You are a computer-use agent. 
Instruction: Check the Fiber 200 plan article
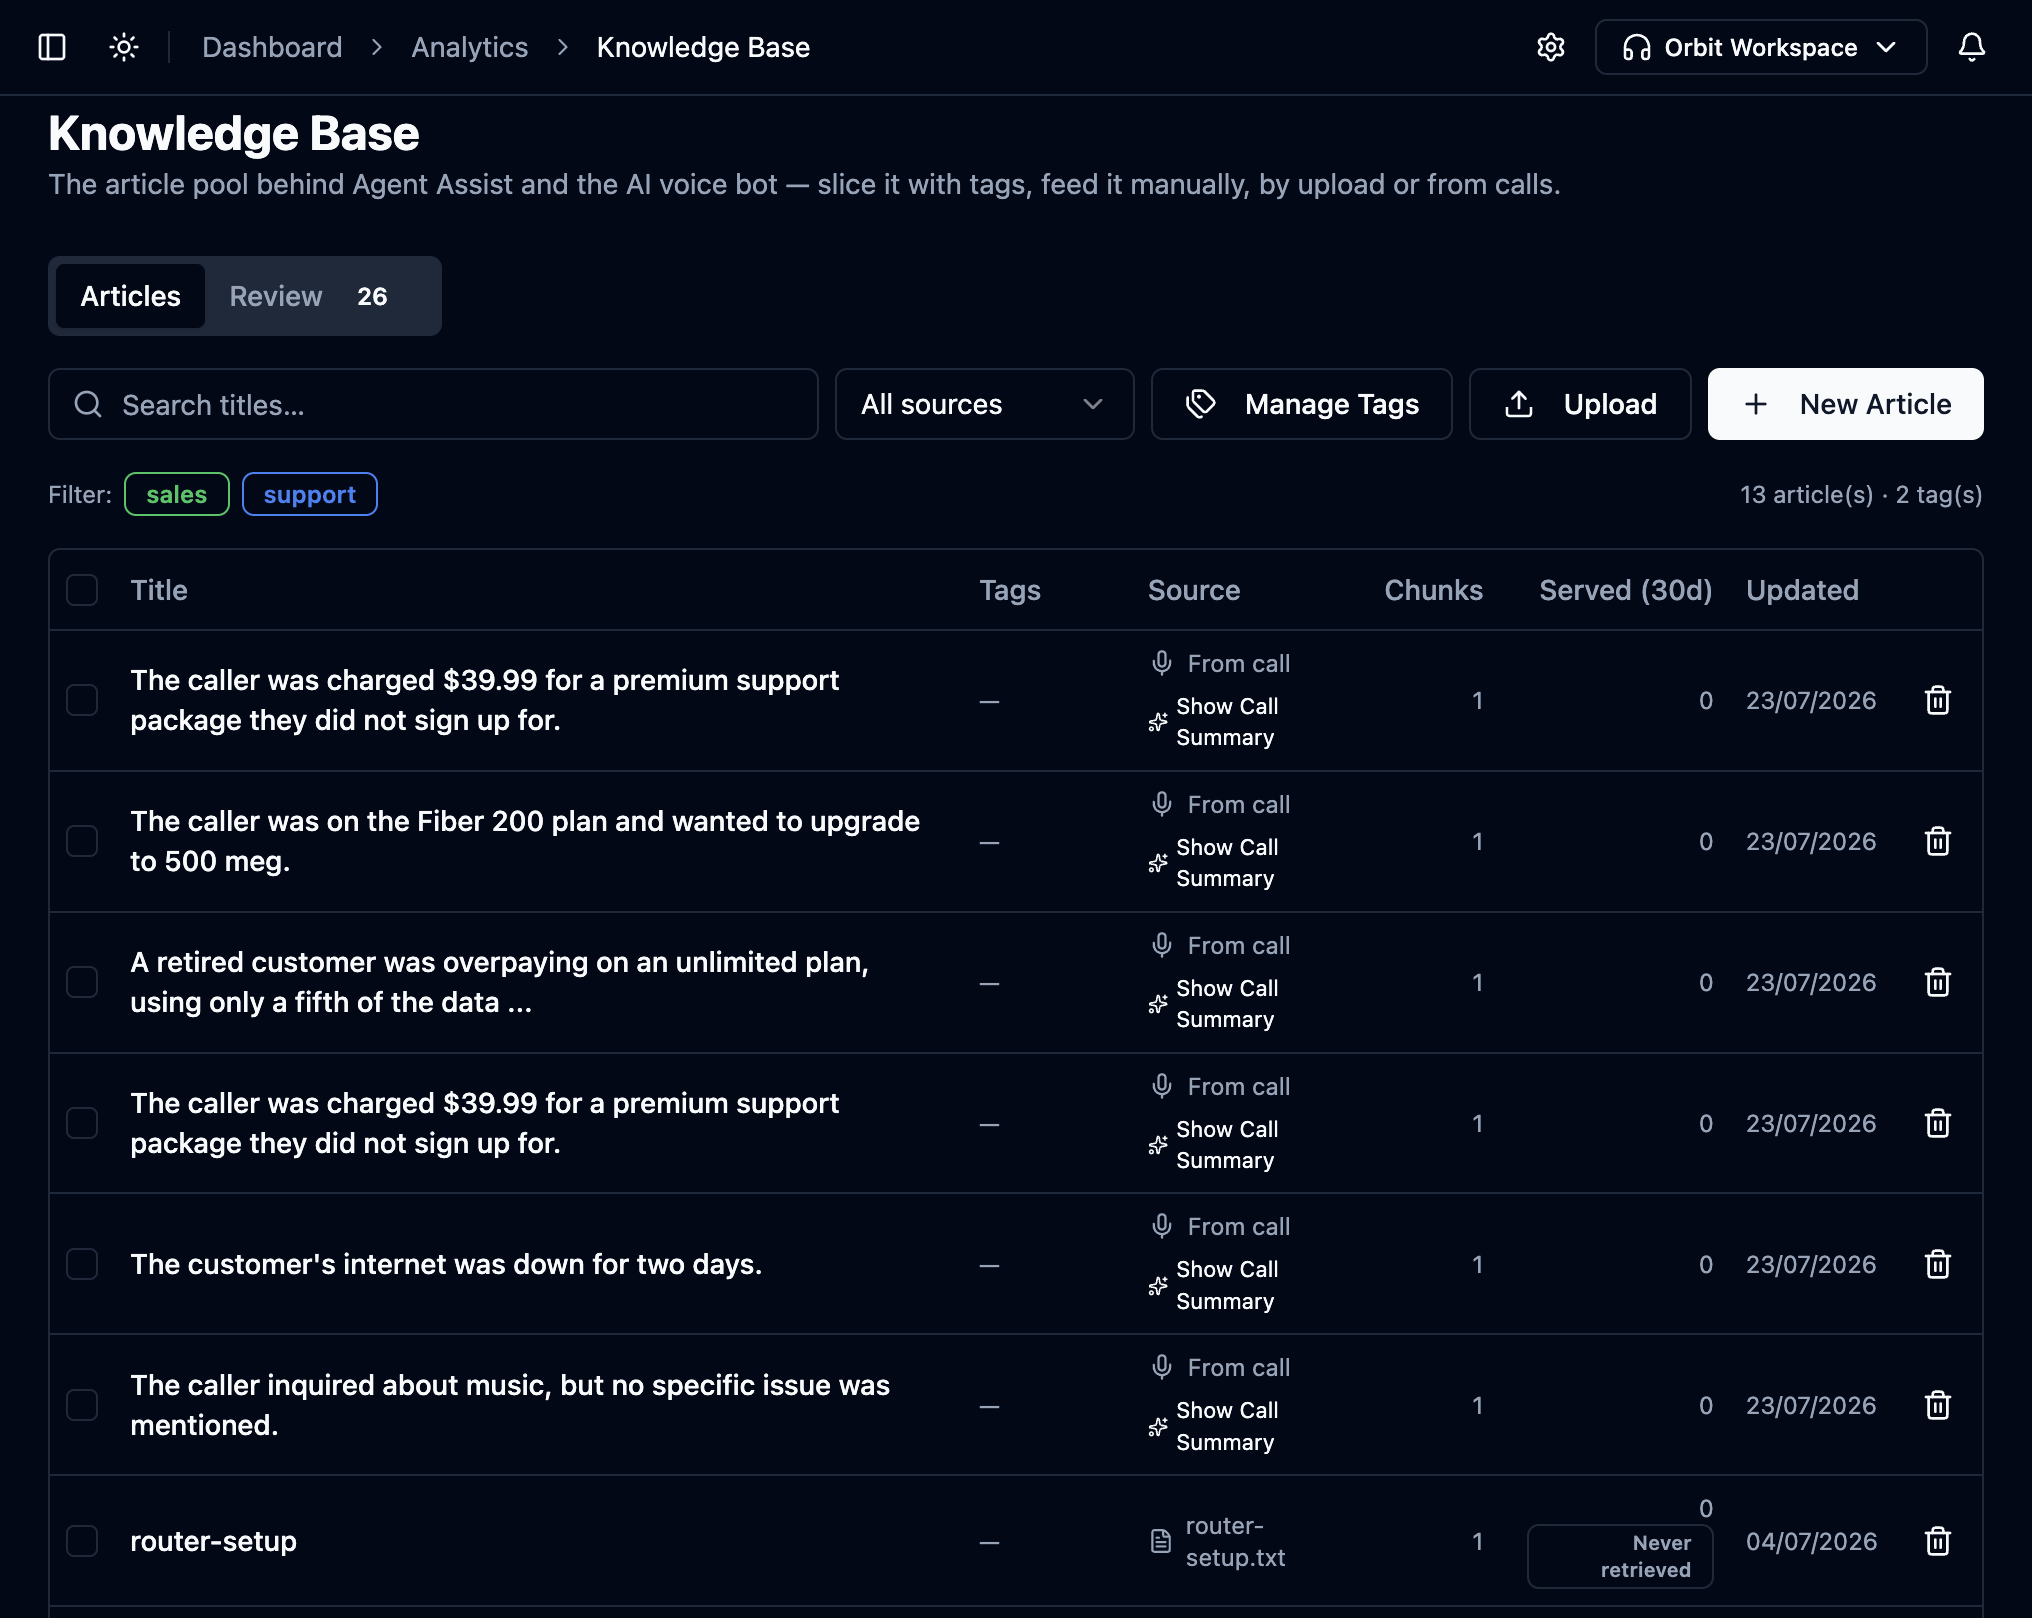82,841
